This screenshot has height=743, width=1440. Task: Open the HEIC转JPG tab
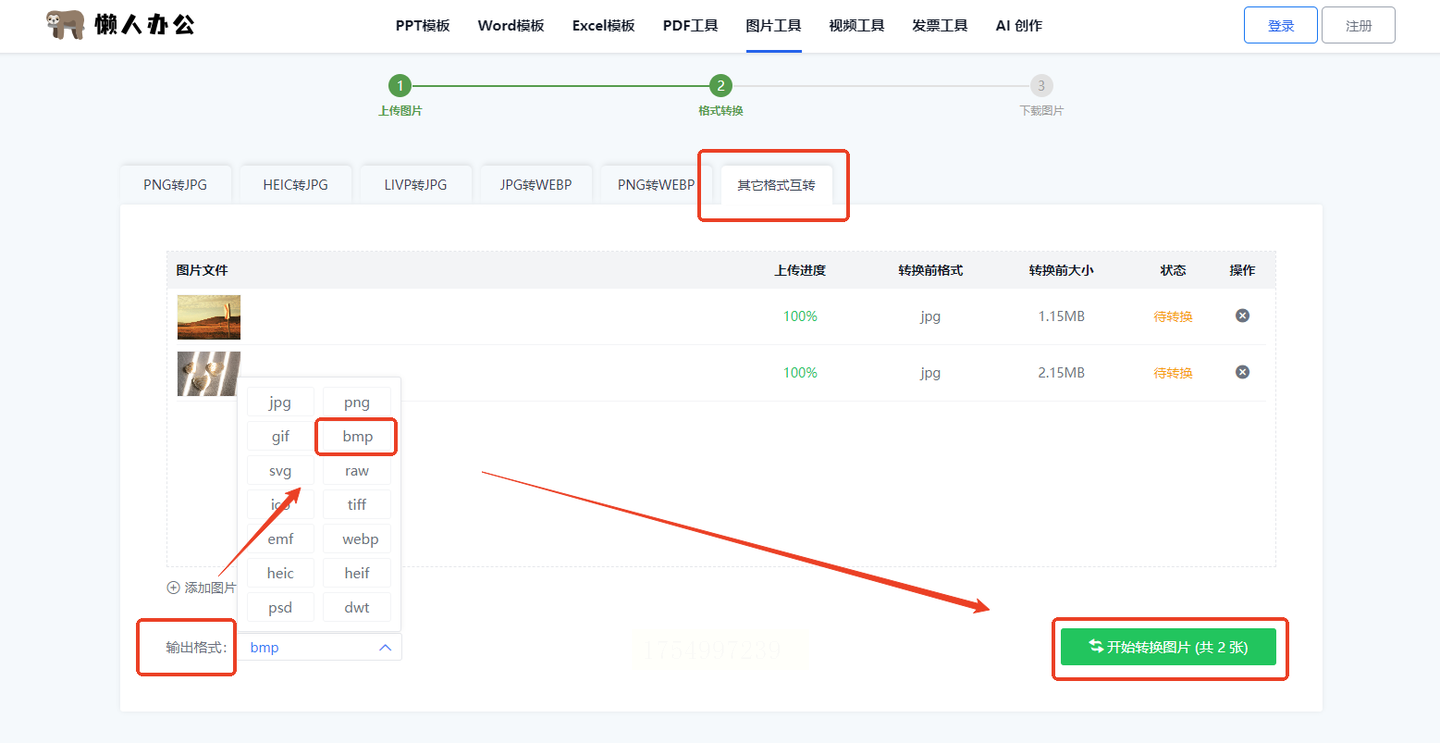[295, 184]
